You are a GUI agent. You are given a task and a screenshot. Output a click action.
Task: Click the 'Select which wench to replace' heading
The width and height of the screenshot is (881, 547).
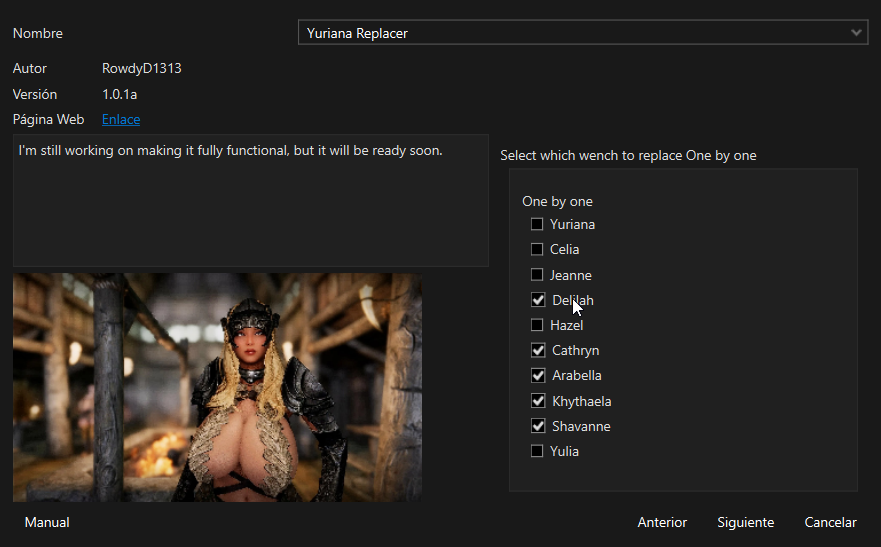pyautogui.click(x=628, y=156)
